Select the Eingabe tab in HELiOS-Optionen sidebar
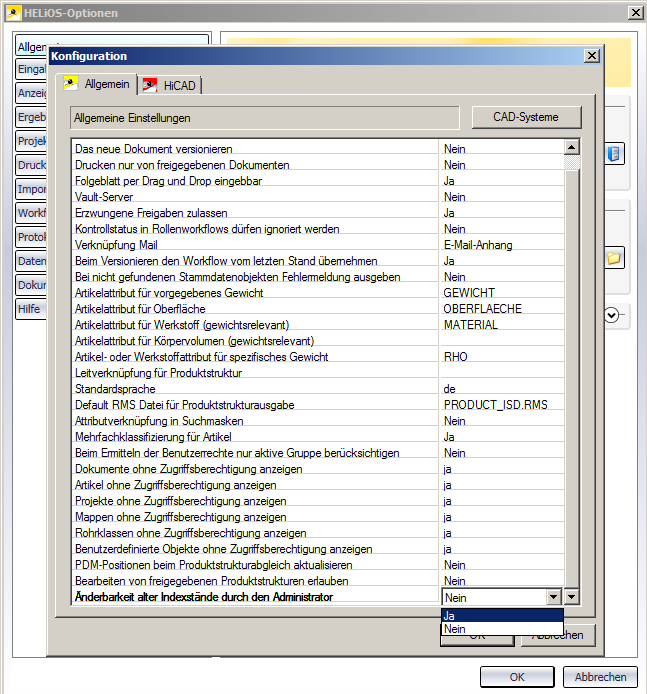Screen dimensions: 647x694 (31, 69)
